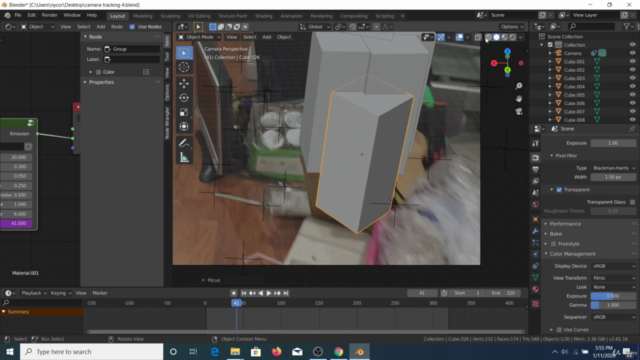Open the Sequencer color space dropdown

tap(613, 317)
